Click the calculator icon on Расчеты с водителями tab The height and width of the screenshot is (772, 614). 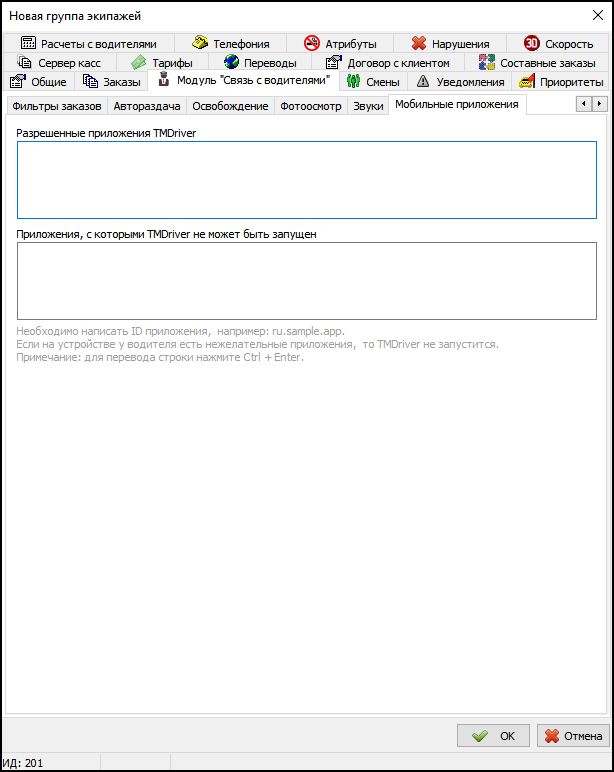tap(28, 44)
